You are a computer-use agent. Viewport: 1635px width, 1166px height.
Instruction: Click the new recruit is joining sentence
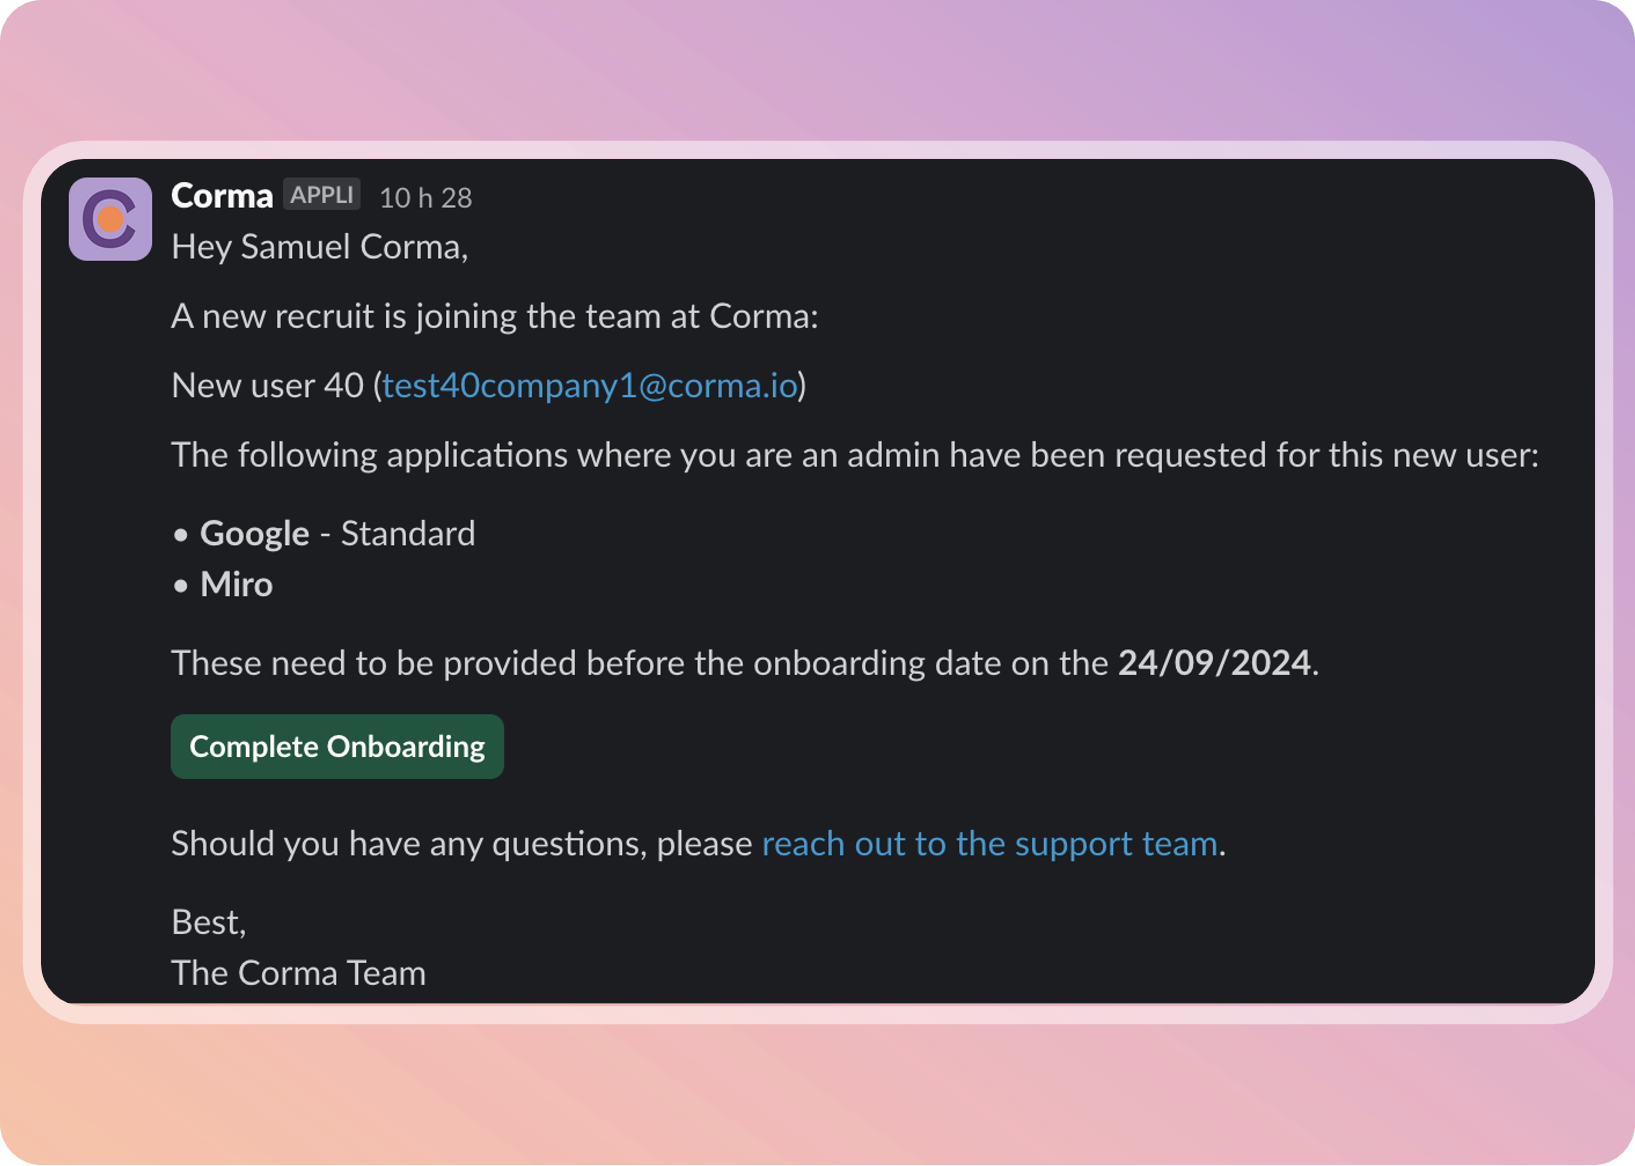[x=494, y=317]
